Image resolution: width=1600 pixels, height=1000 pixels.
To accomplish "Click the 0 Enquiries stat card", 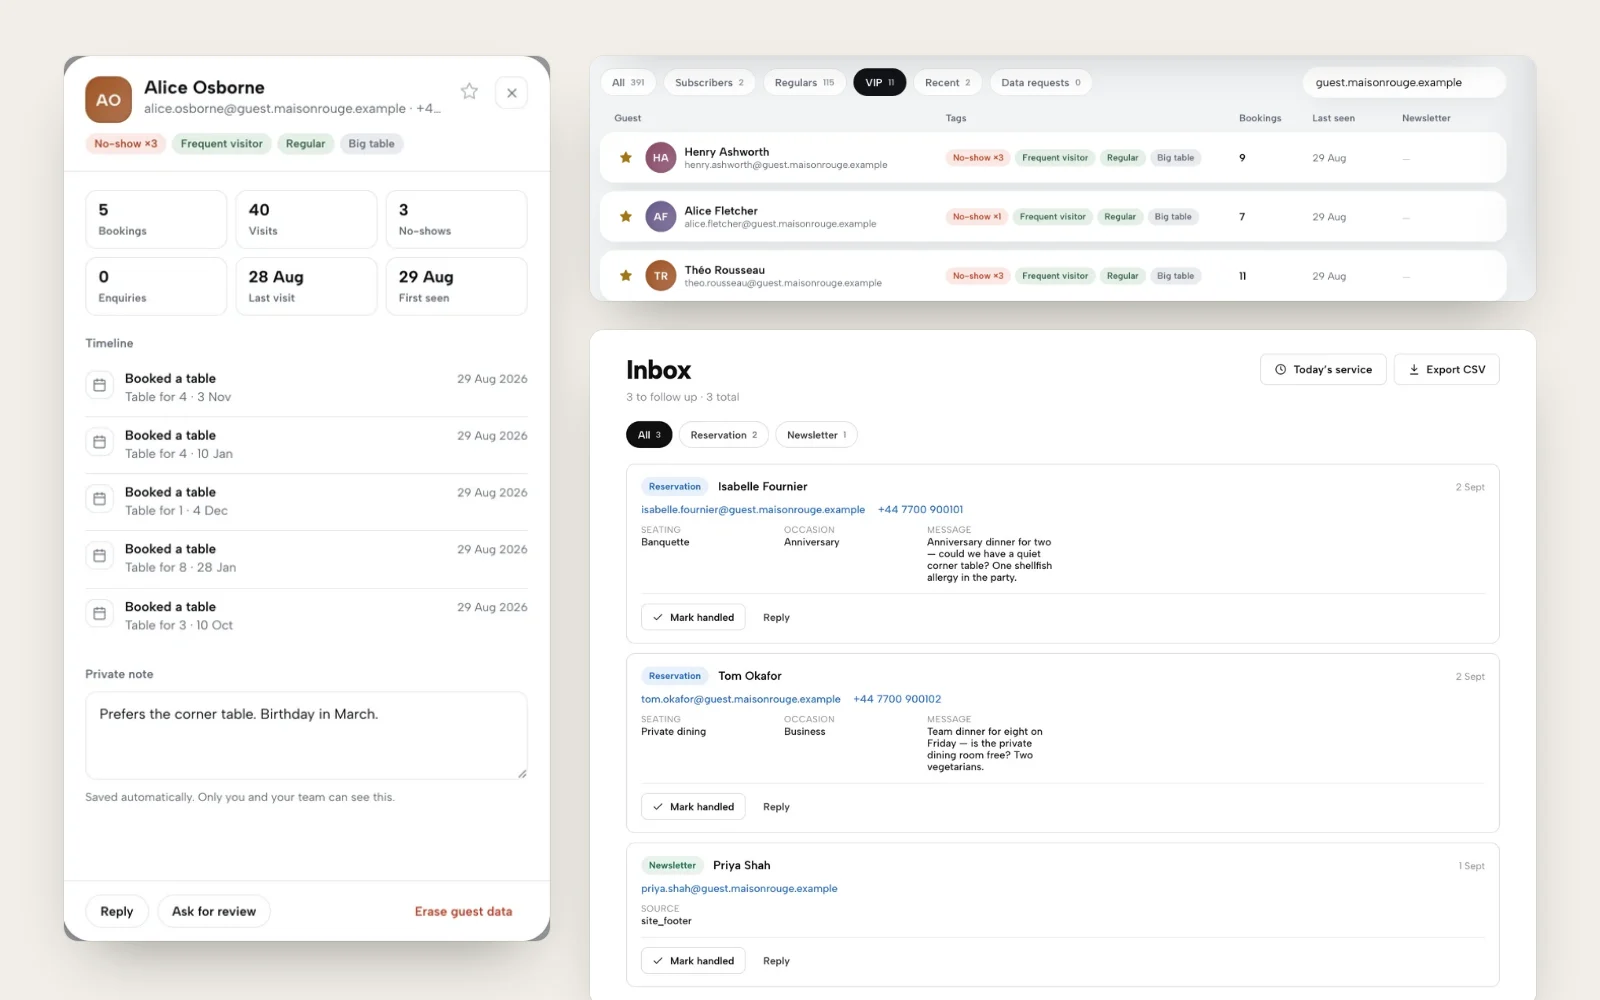I will [x=156, y=287].
